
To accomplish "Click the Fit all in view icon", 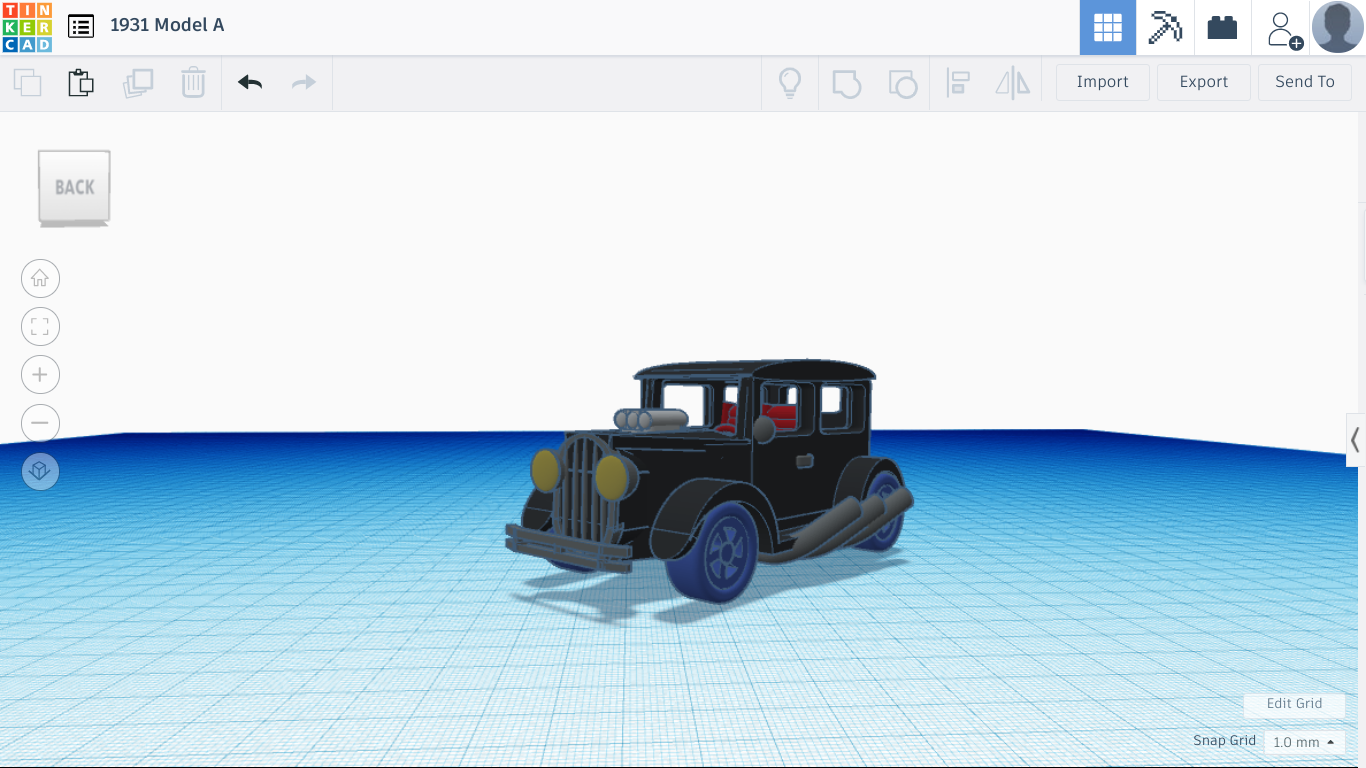I will click(x=40, y=326).
